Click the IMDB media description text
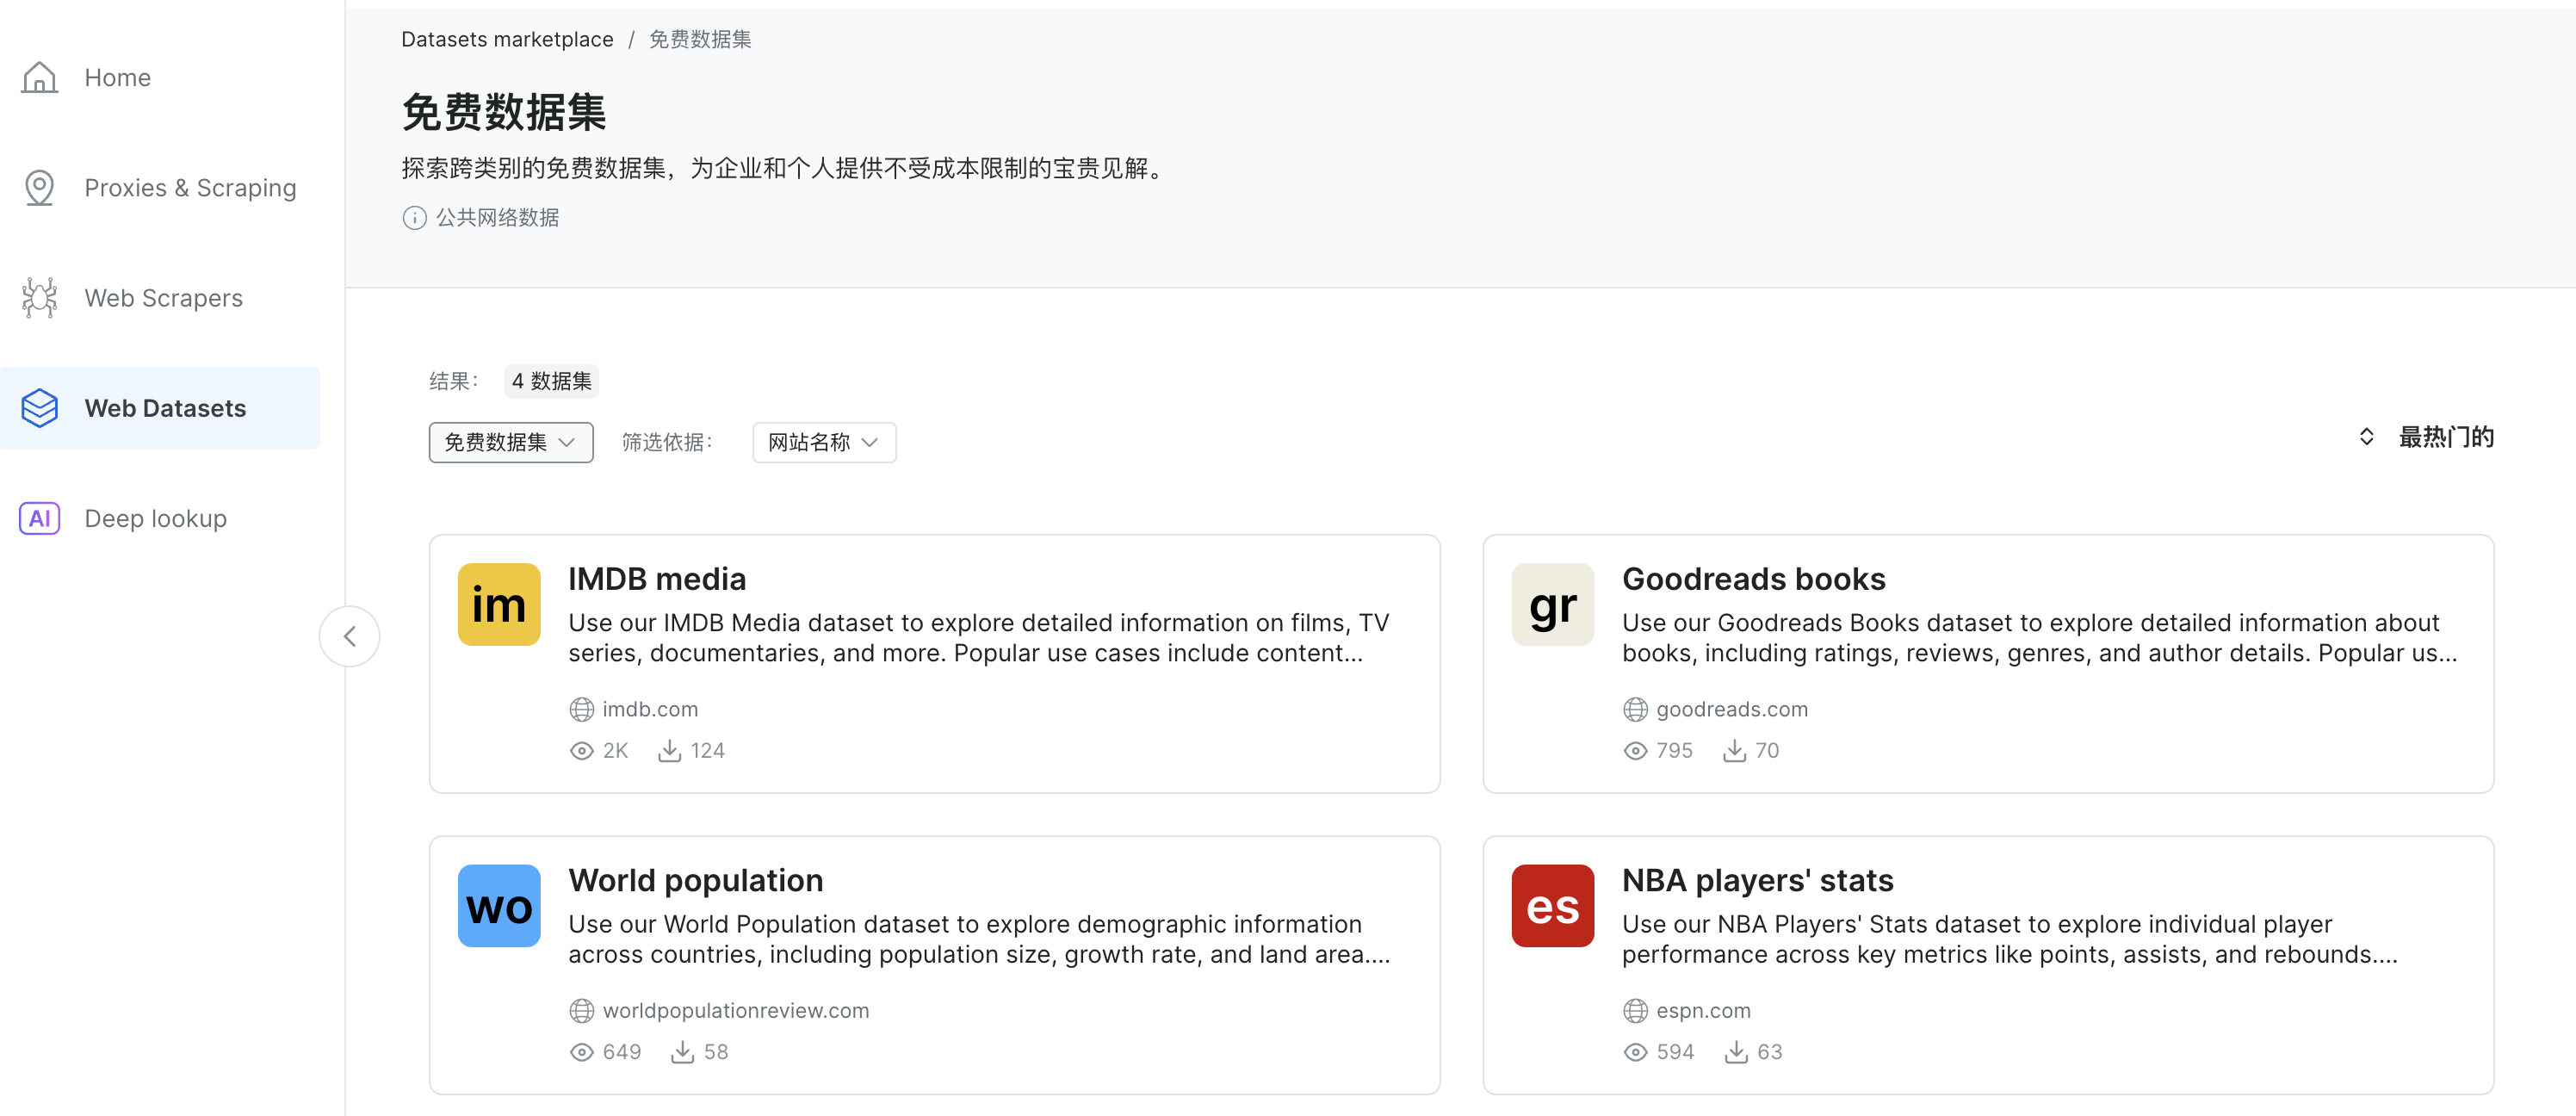Screen dimensions: 2576x1116 click(979, 638)
